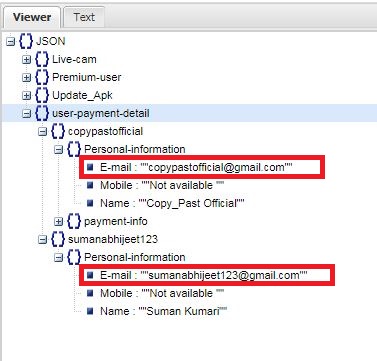Expand the Update_Apk node
Screen dimensions: 377x361
[x=26, y=96]
